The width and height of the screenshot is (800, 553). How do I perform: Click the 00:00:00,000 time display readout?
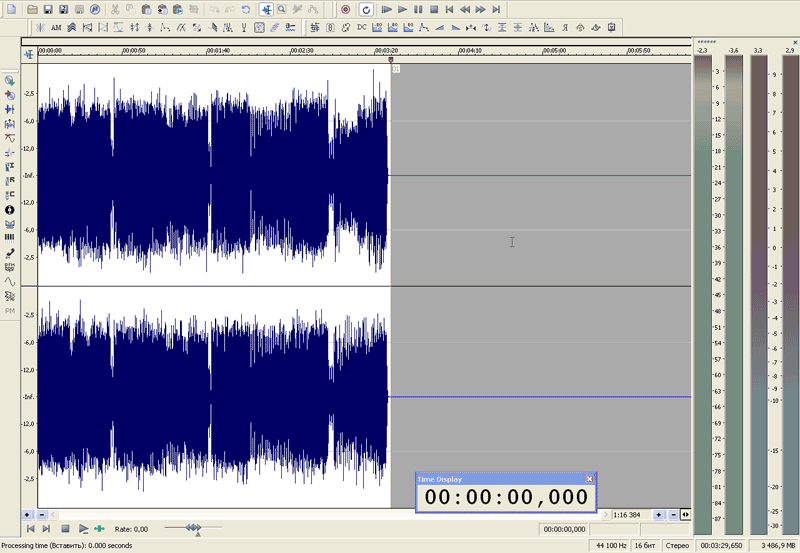506,497
